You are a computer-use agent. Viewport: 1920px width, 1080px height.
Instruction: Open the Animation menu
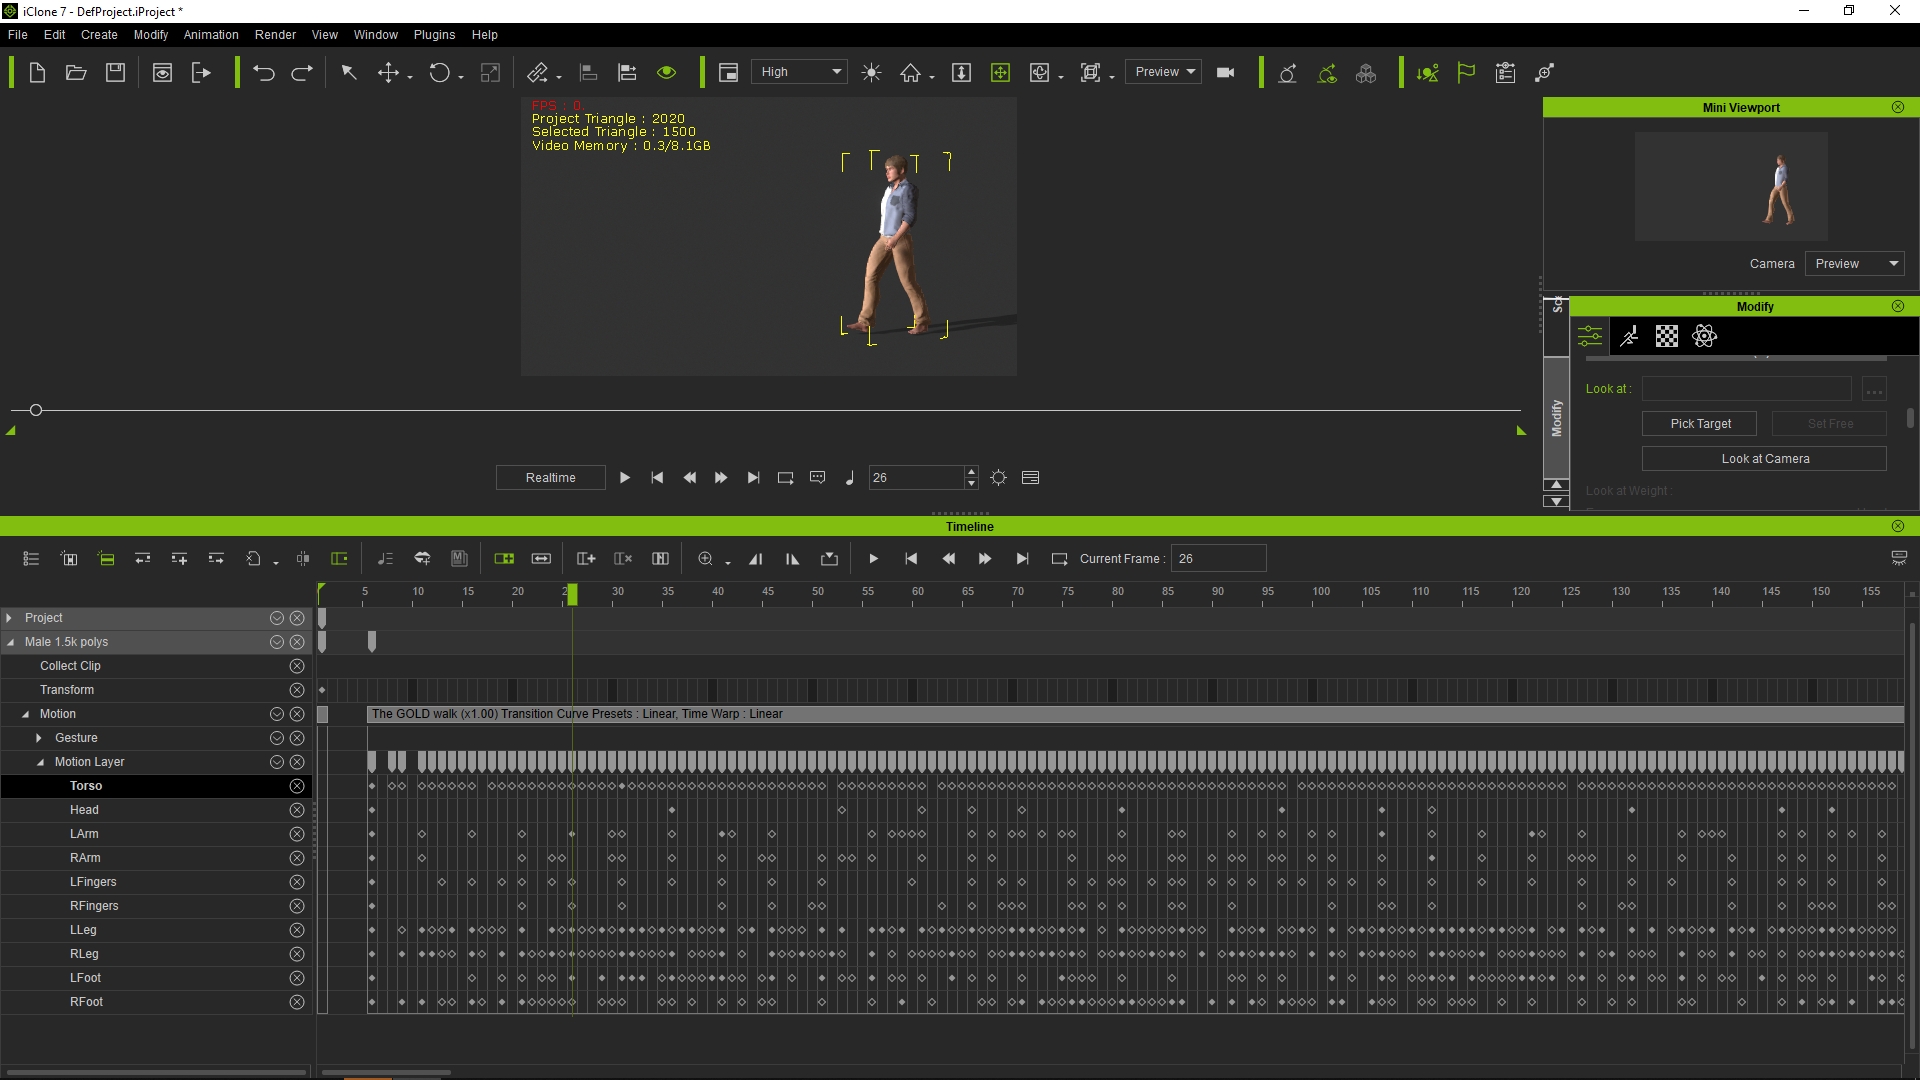(x=211, y=35)
